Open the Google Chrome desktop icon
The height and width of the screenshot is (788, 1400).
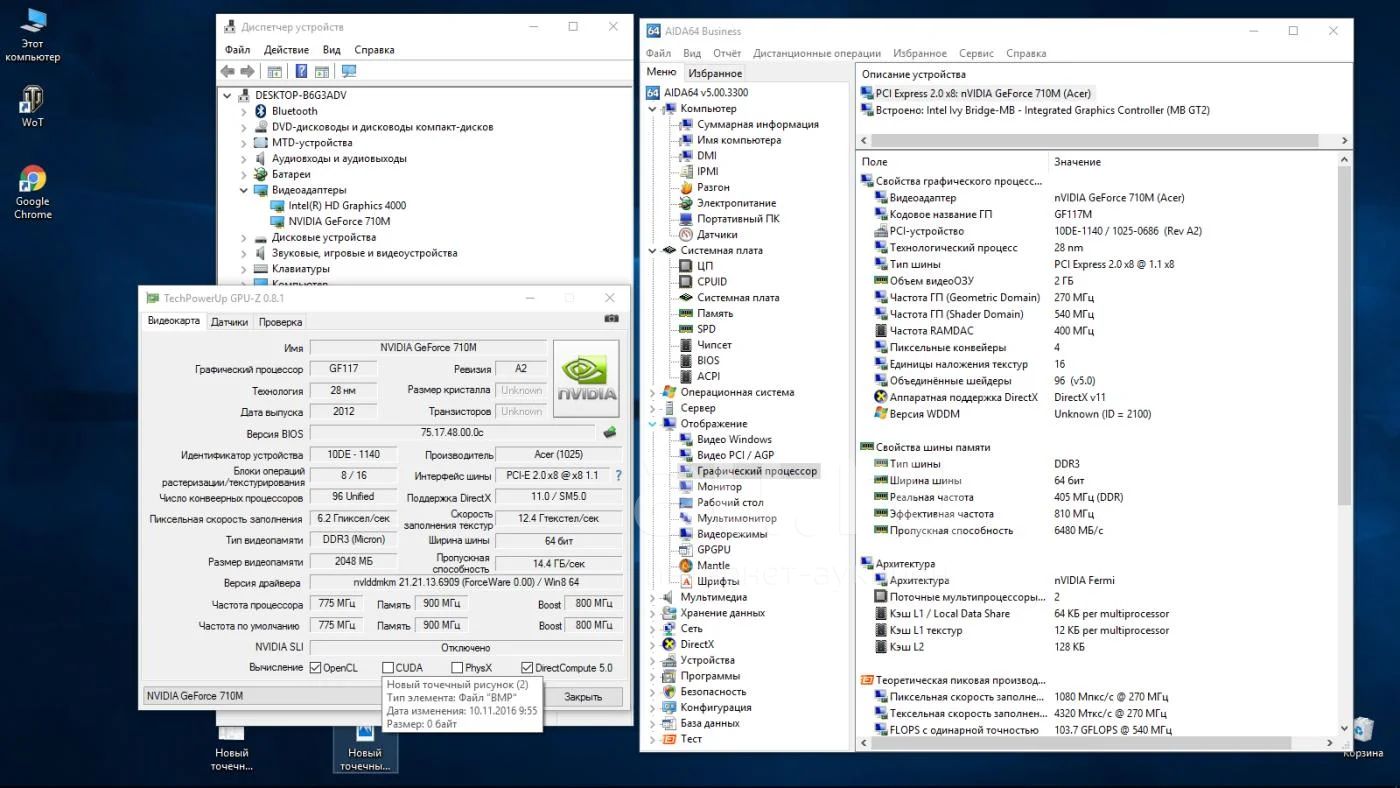click(x=32, y=193)
